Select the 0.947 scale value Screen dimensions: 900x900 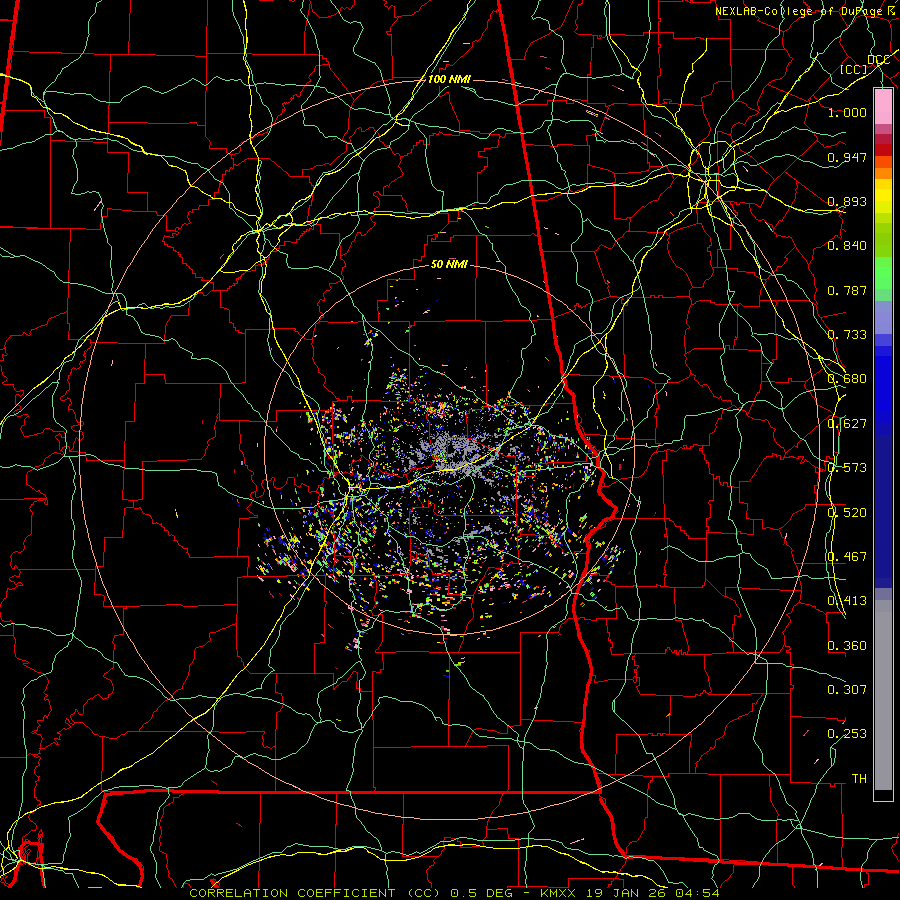coord(847,157)
